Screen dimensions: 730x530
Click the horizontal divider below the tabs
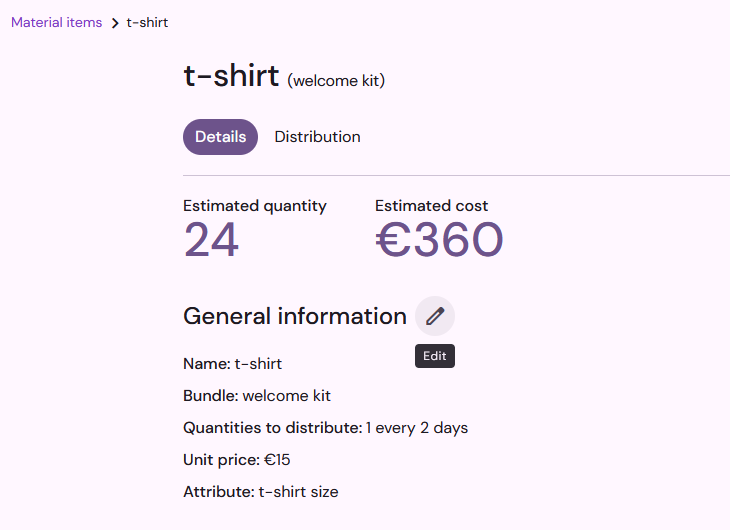coord(456,176)
